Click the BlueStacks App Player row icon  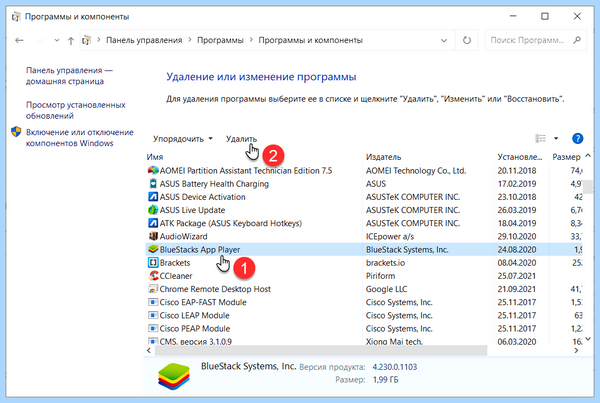click(153, 249)
